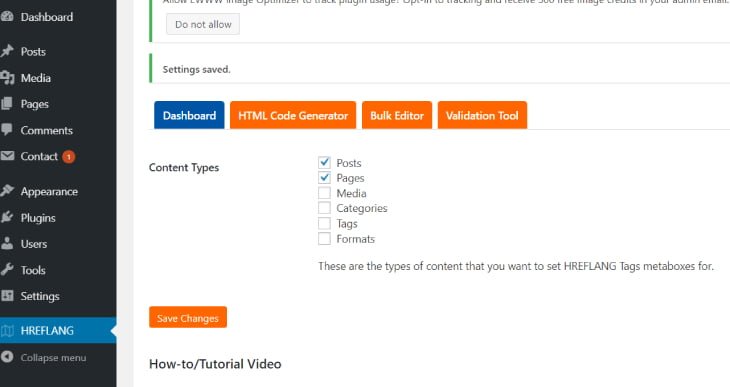Go to the Plugins menu label
Viewport: 730px width, 387px height.
click(x=38, y=218)
